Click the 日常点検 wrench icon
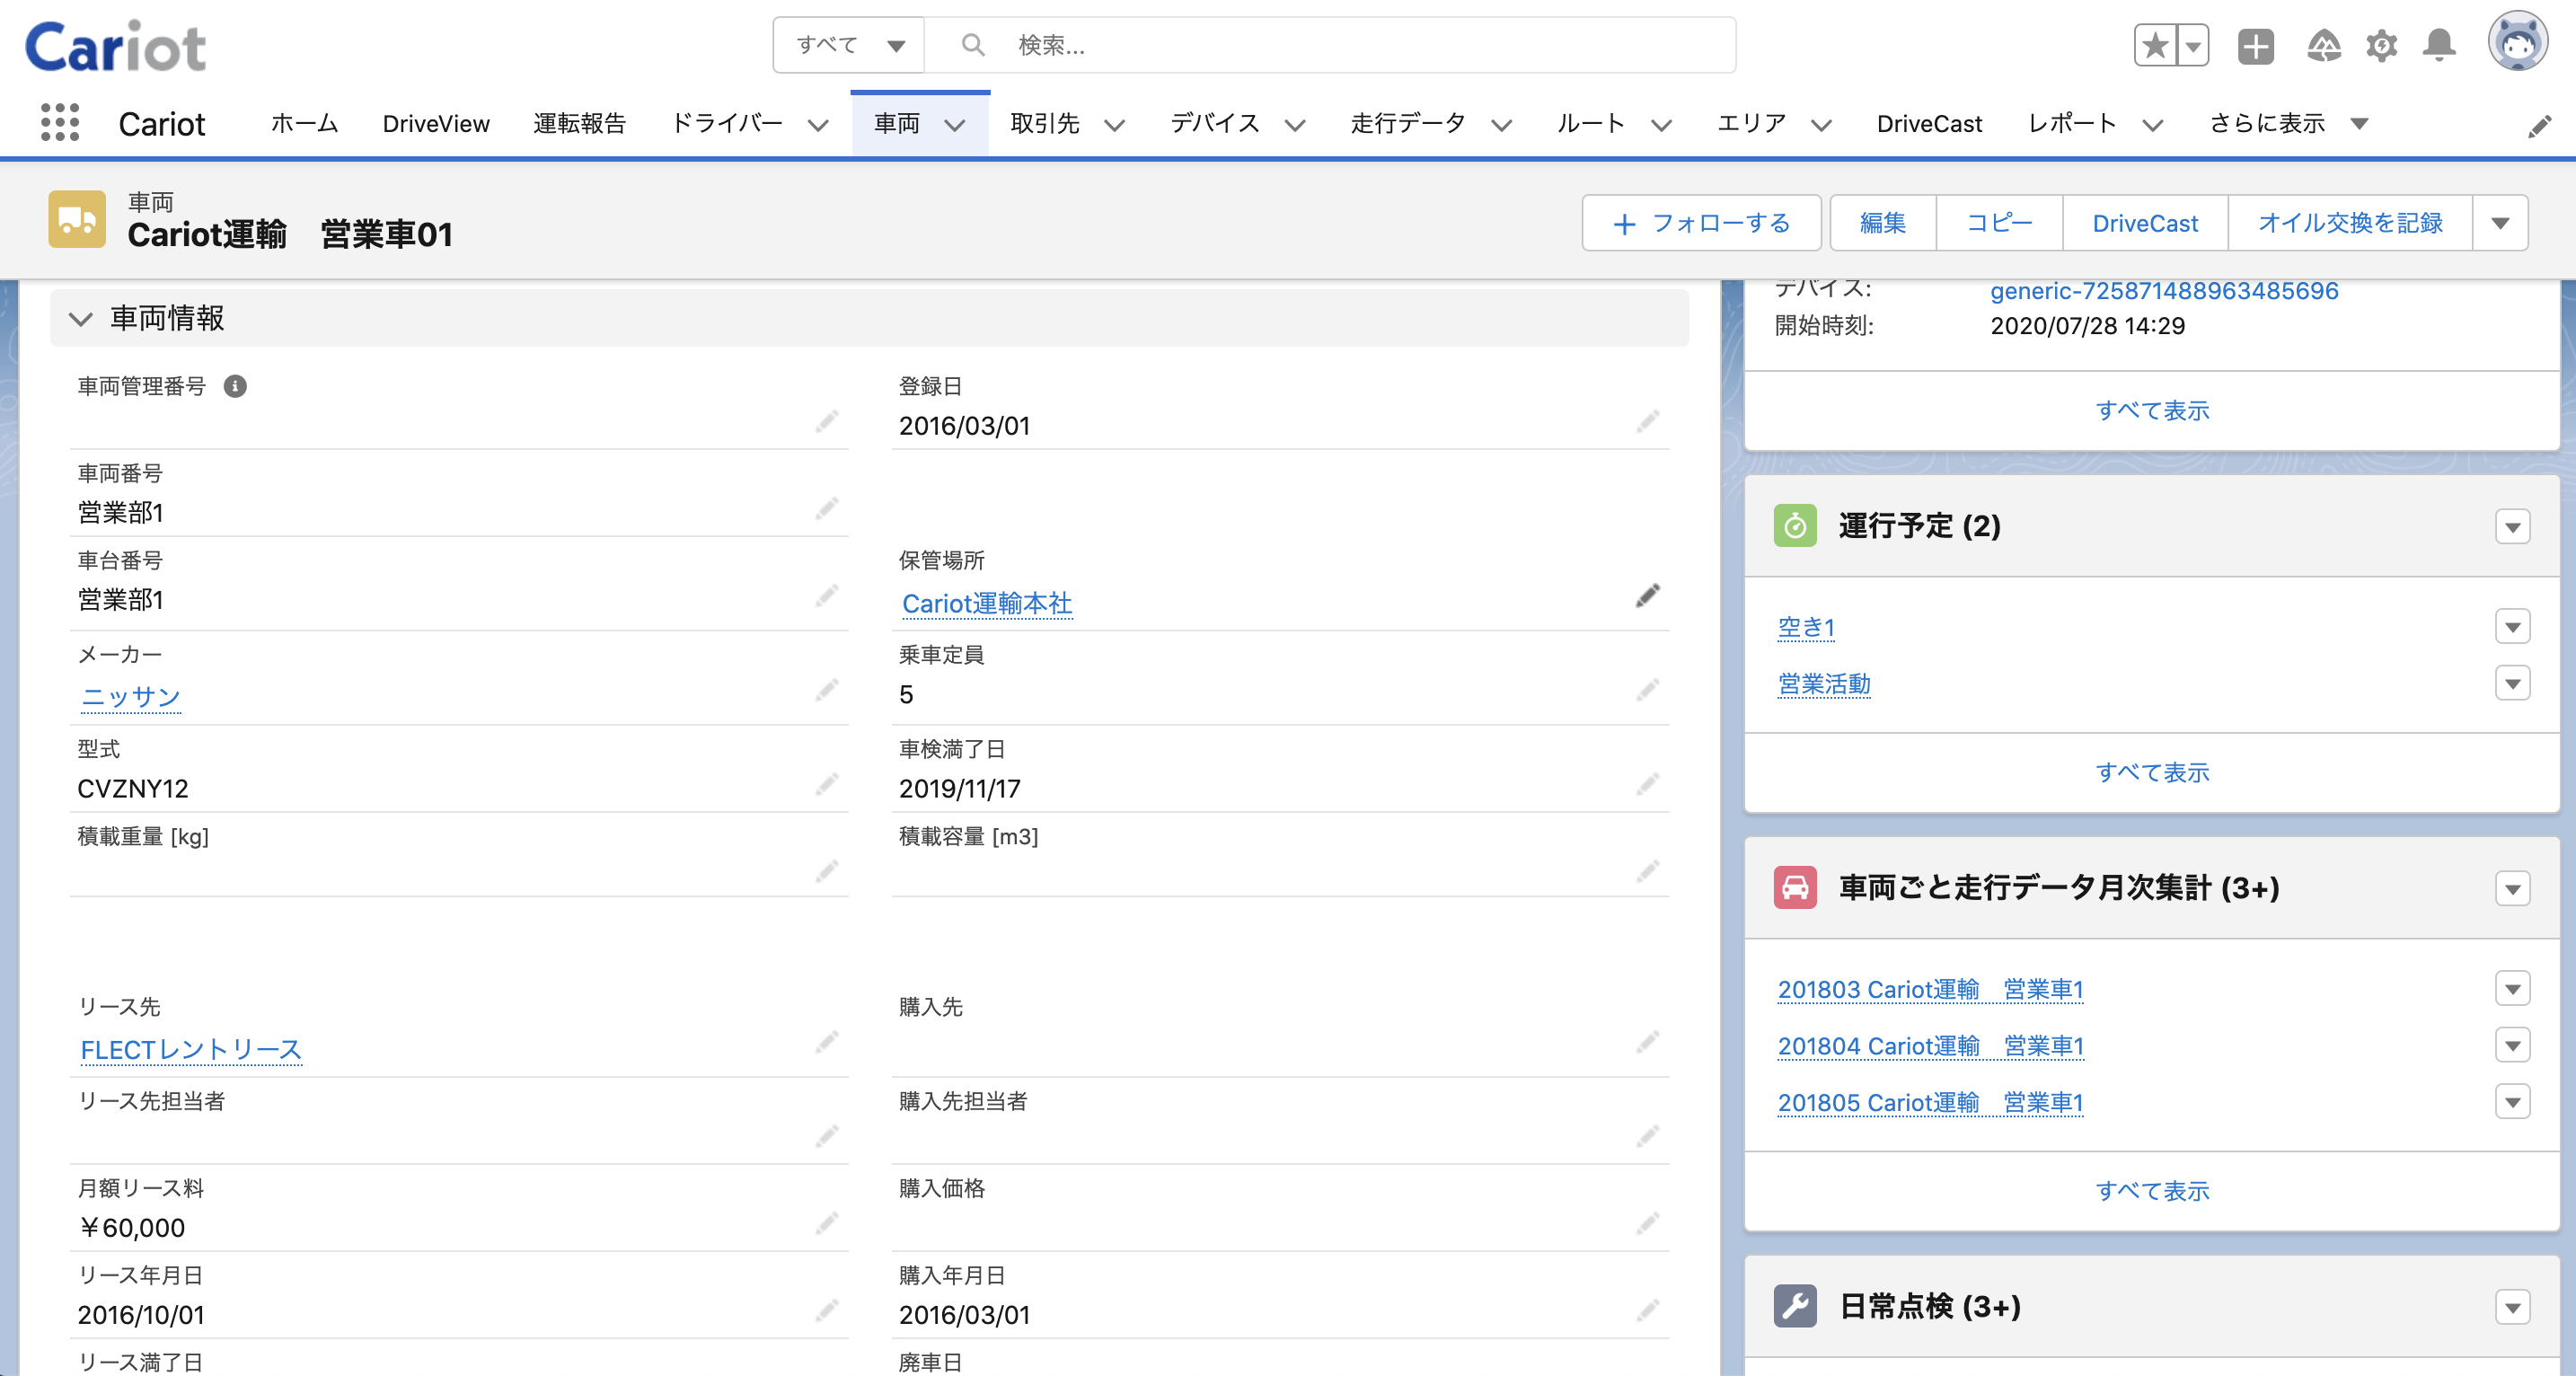Image resolution: width=2576 pixels, height=1376 pixels. click(1795, 1306)
